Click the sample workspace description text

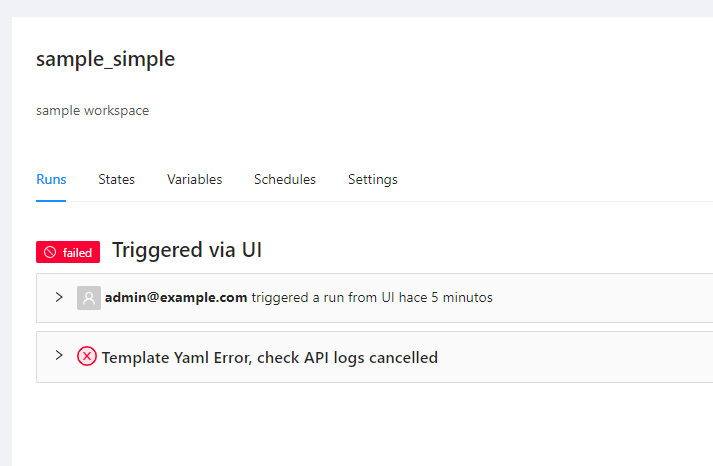(x=92, y=111)
